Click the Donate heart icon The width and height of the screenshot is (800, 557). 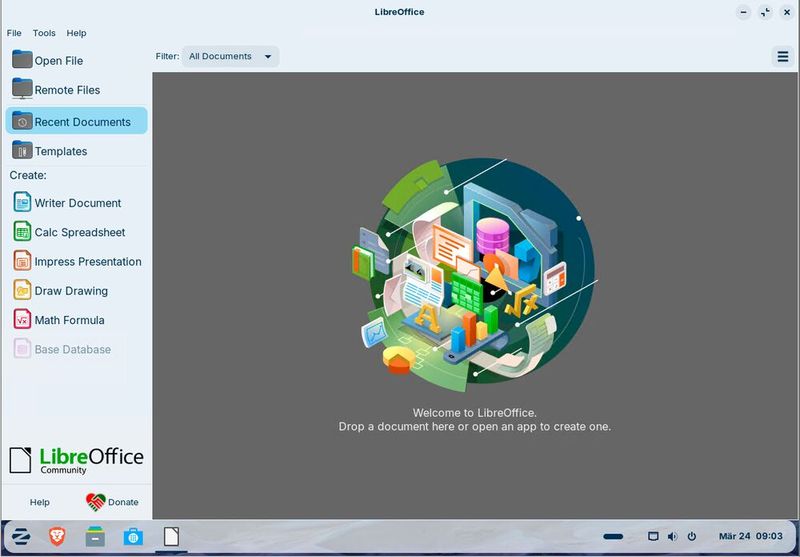click(x=95, y=502)
